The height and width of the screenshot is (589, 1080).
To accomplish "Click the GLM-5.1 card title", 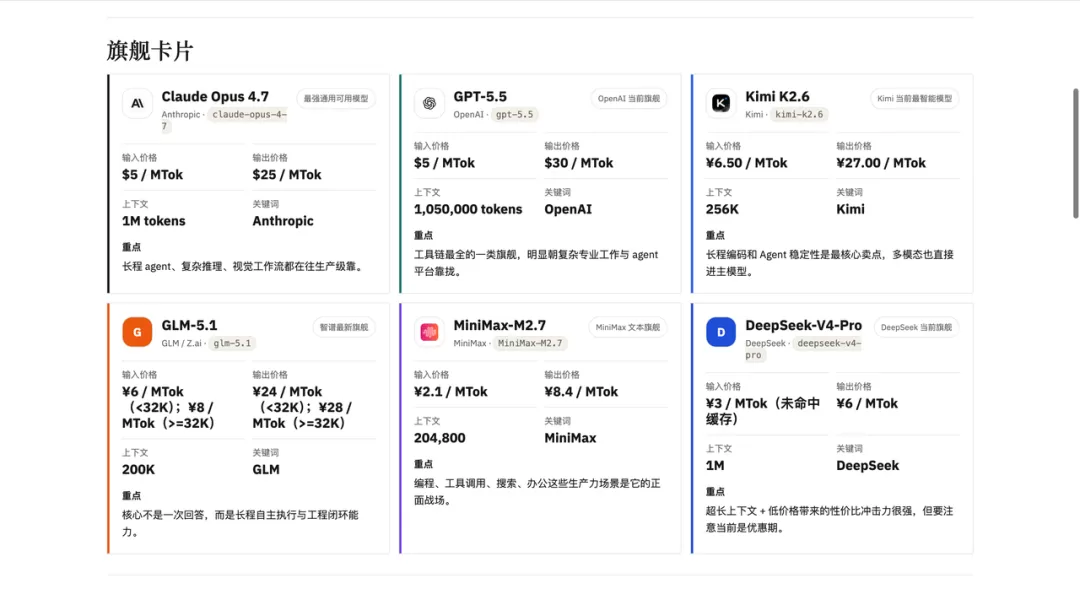I will (x=189, y=325).
